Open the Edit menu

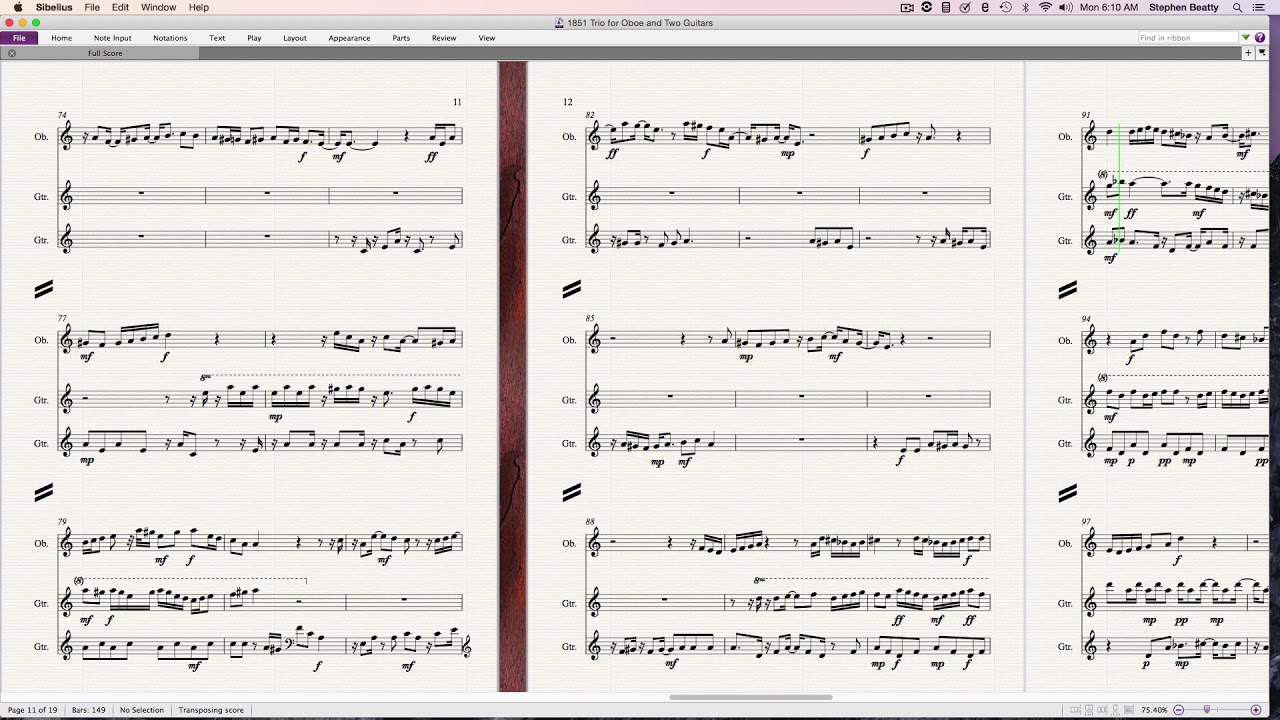(x=120, y=7)
